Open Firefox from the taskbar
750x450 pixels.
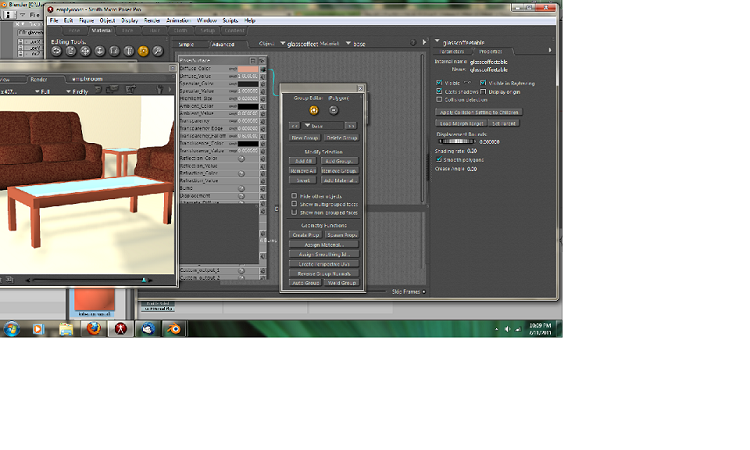tap(92, 328)
